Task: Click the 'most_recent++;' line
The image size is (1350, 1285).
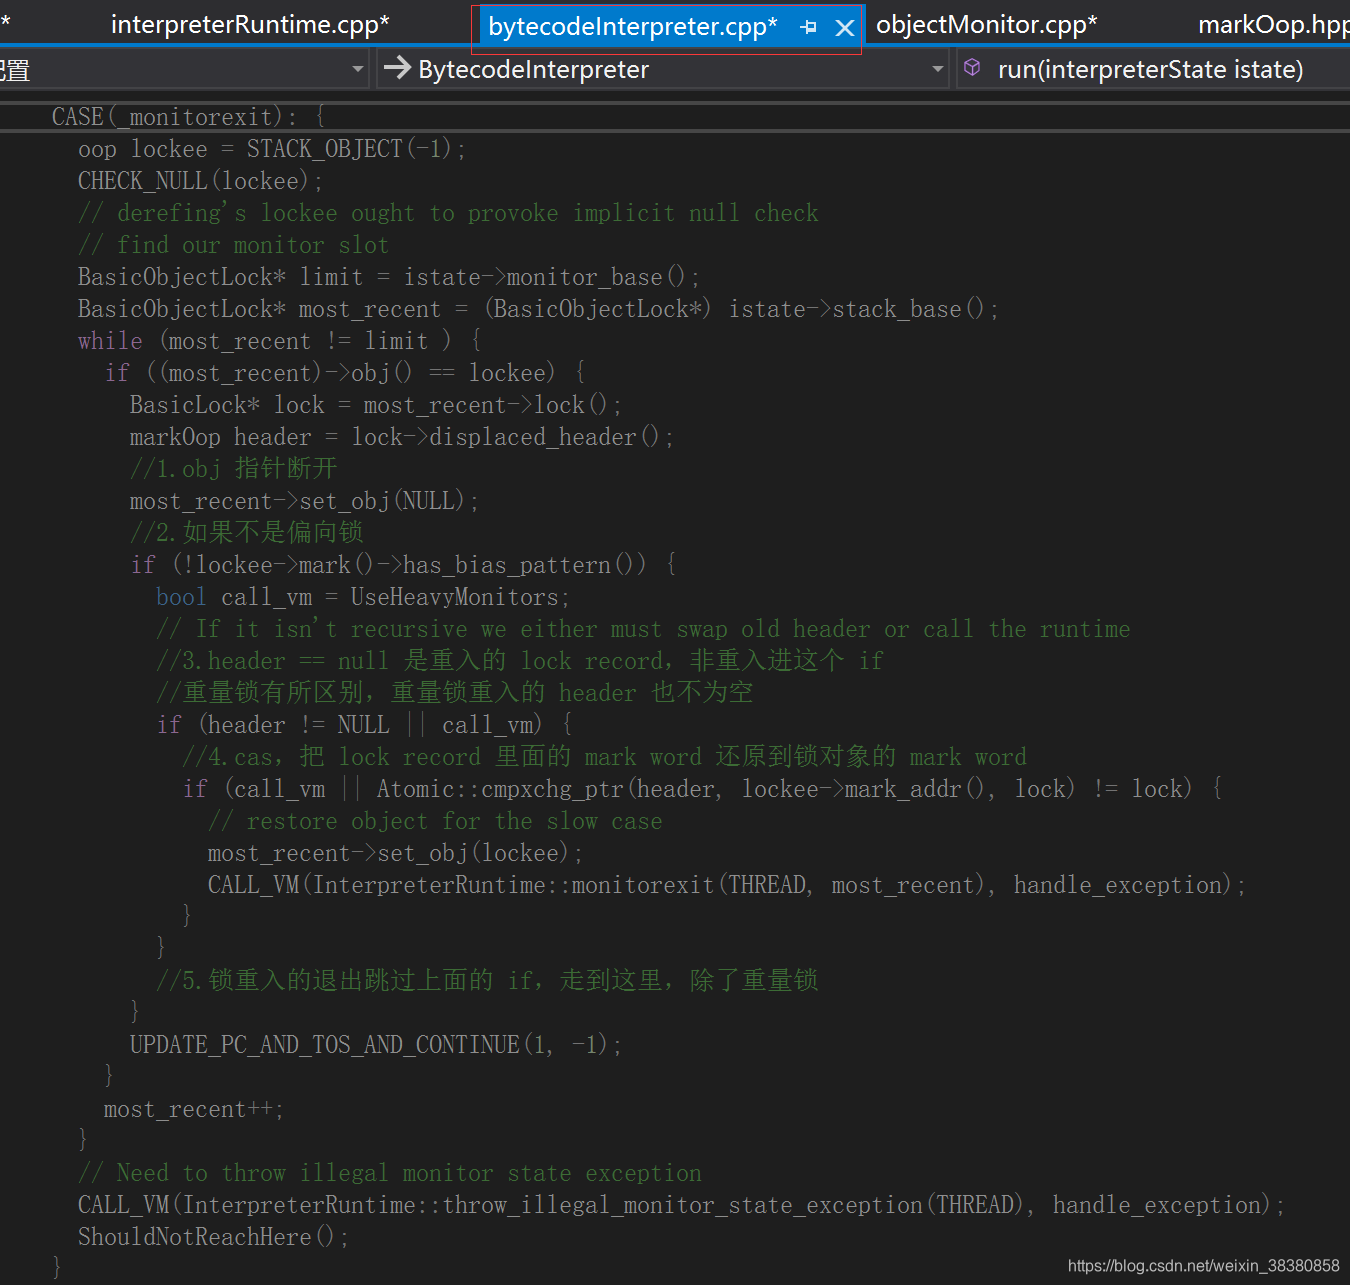Action: 194,1109
